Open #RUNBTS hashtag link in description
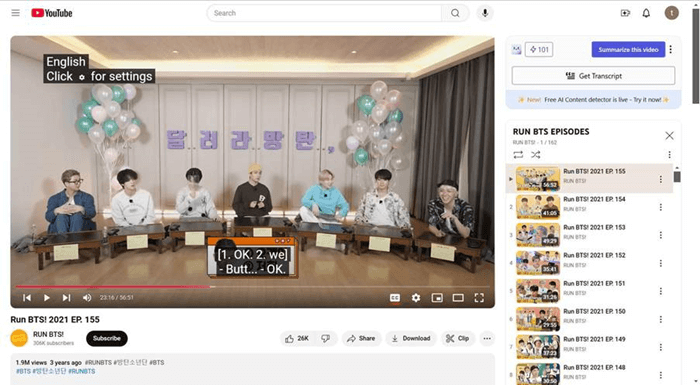 pos(82,371)
